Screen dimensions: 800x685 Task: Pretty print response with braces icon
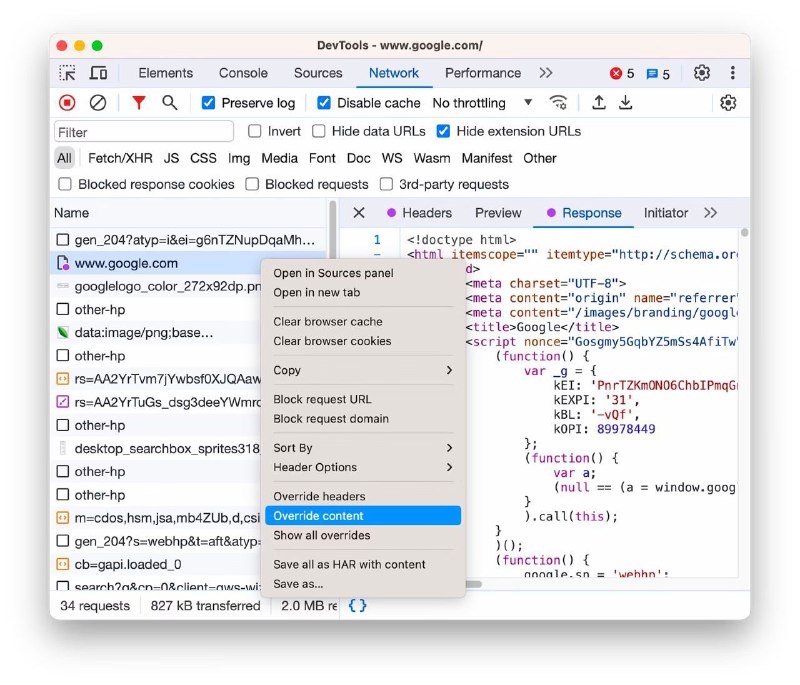[357, 605]
